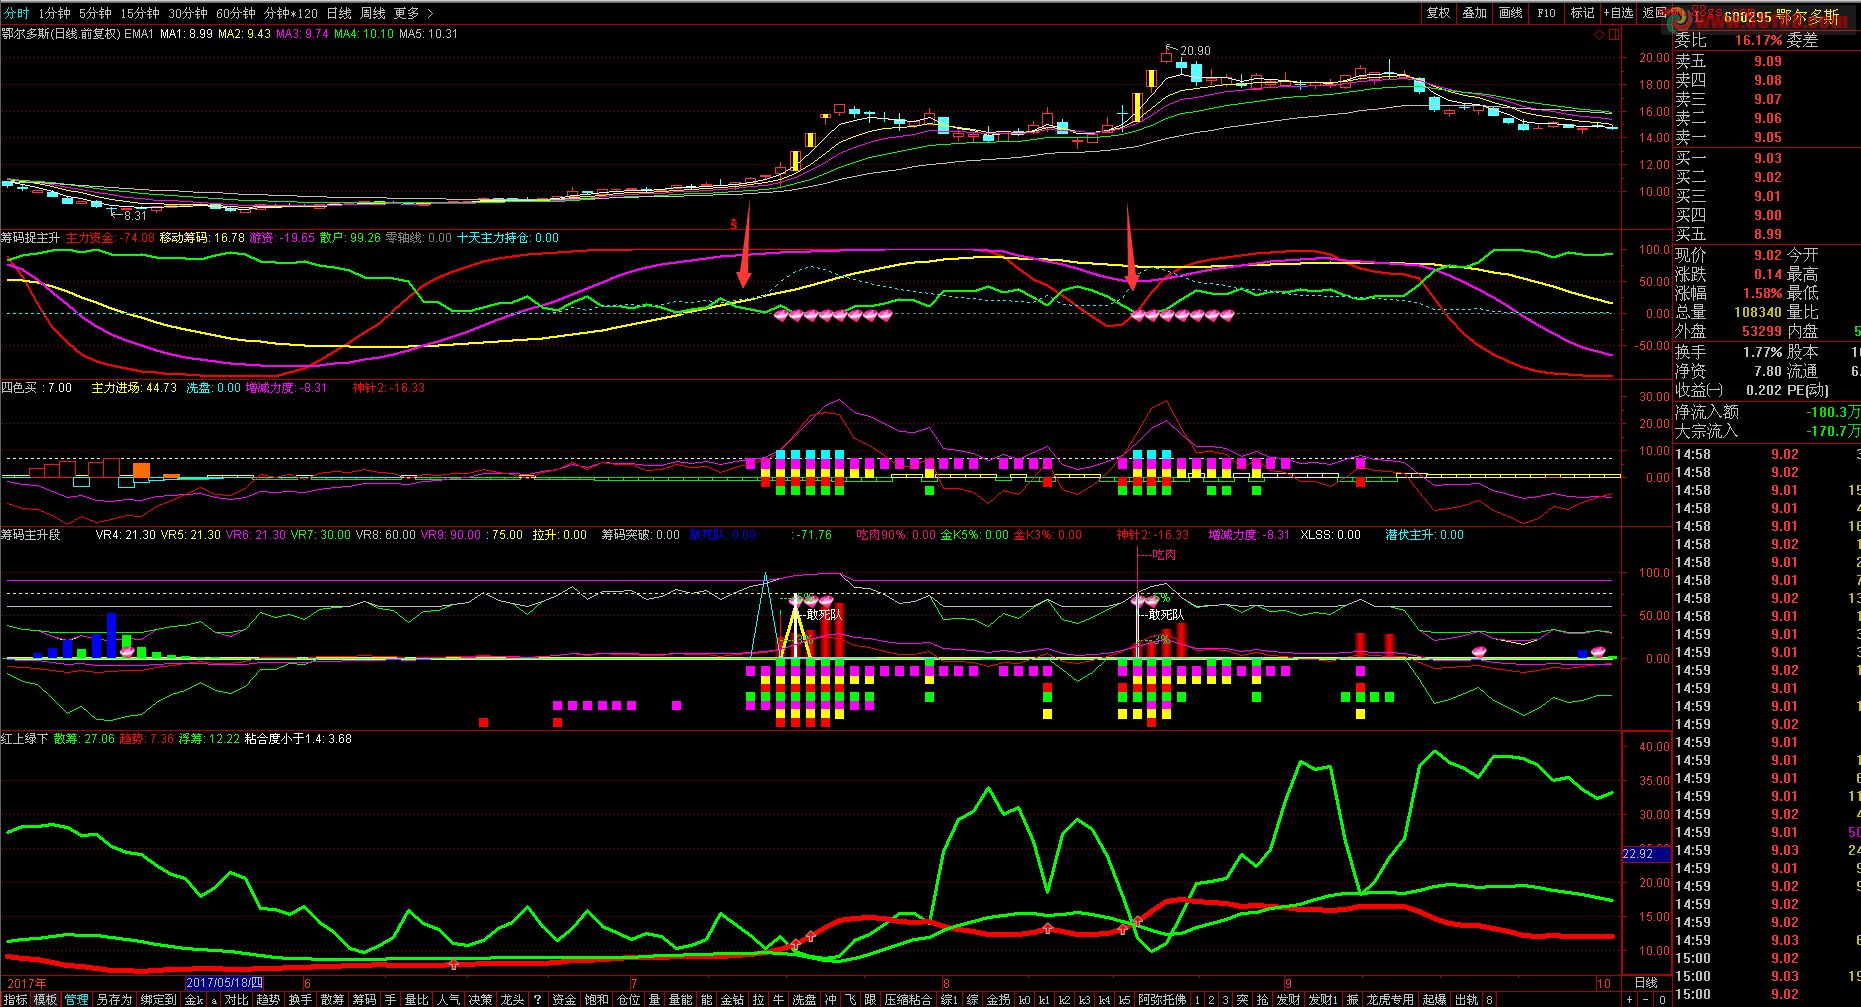Image resolution: width=1861 pixels, height=1007 pixels.
Task: Open the 复权 adjustment menu
Action: 1438,13
